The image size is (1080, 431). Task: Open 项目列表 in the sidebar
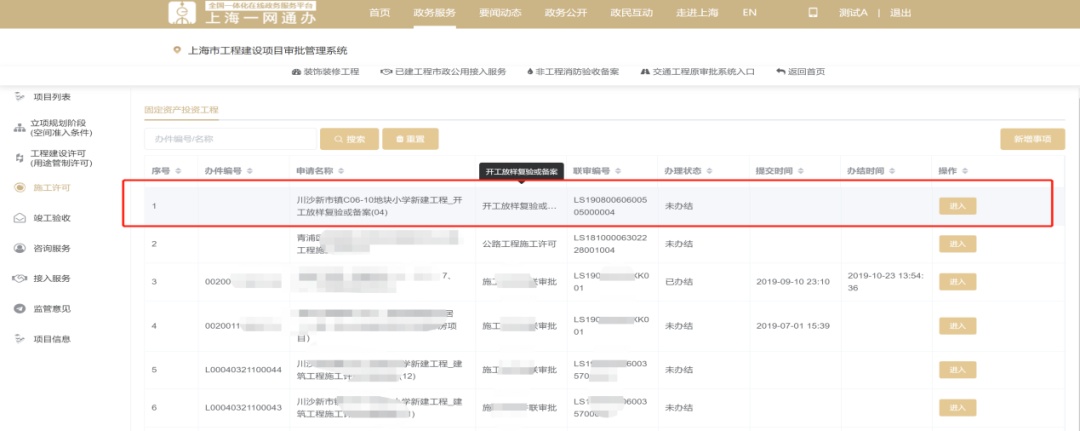pyautogui.click(x=51, y=97)
